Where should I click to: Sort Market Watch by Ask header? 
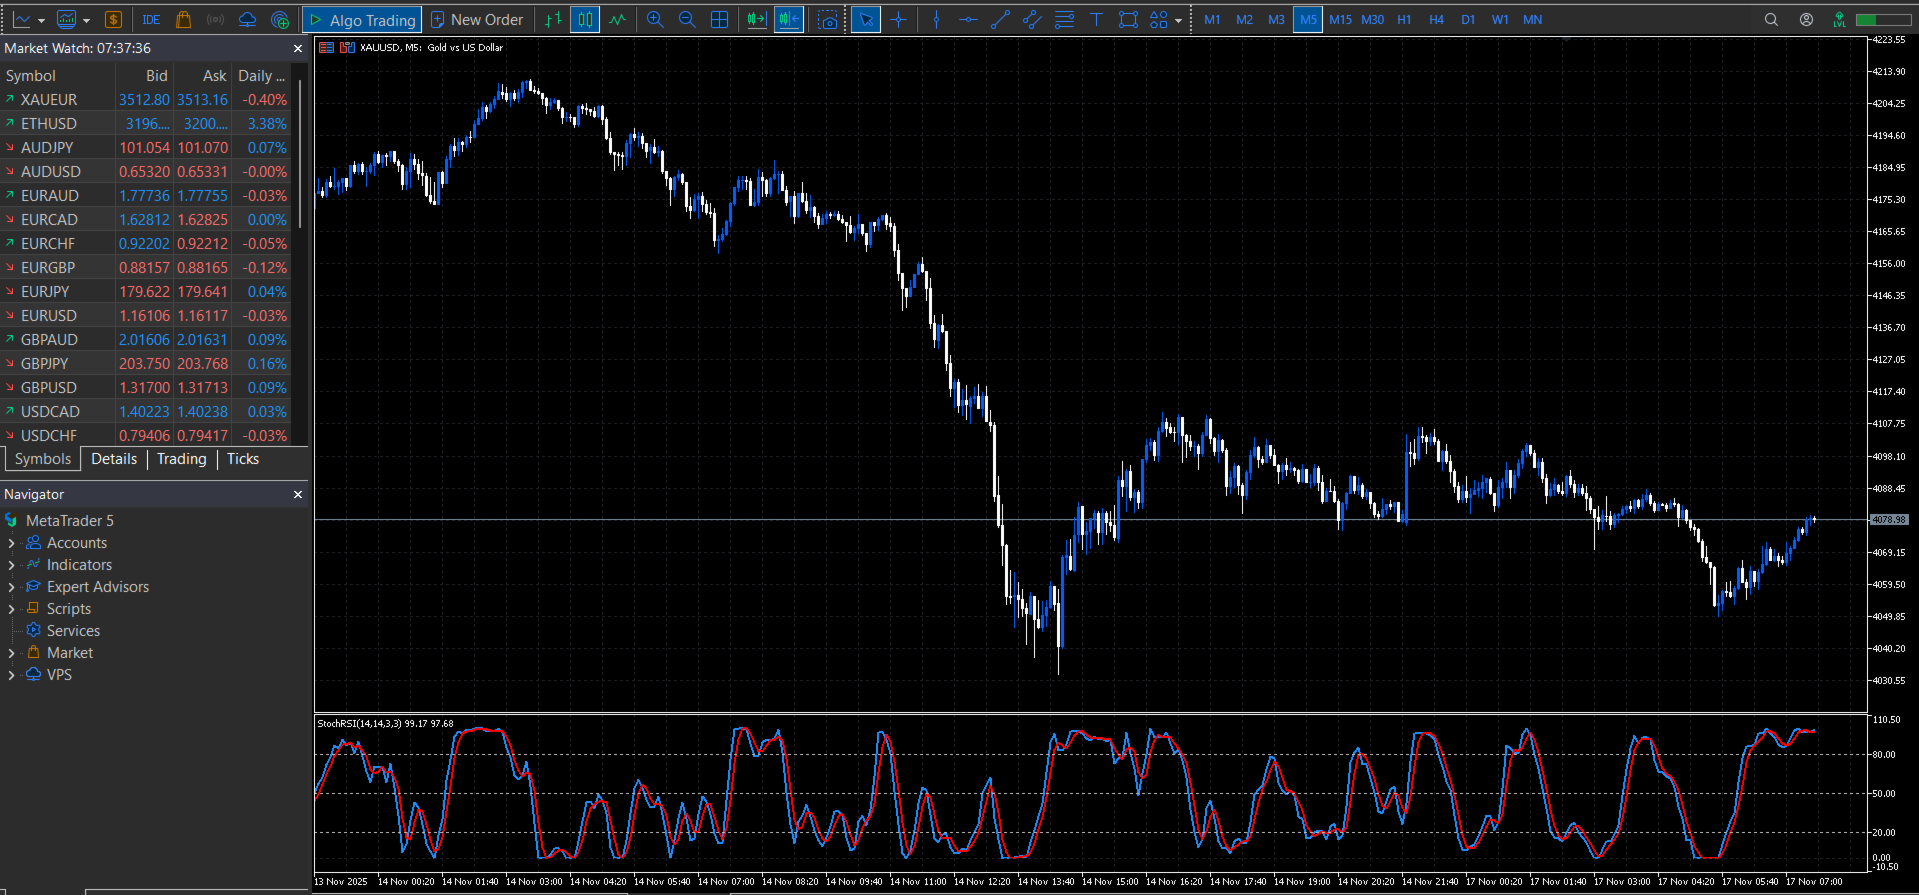(203, 76)
